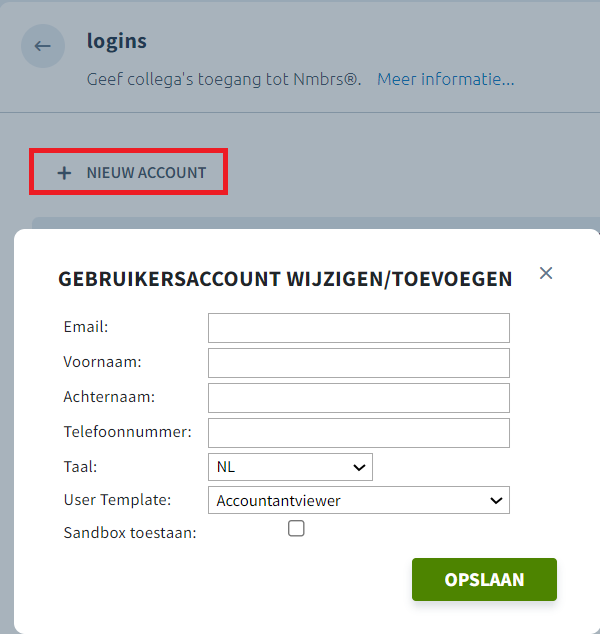Click the plus icon beside NIEUW ACCOUNT

(64, 173)
